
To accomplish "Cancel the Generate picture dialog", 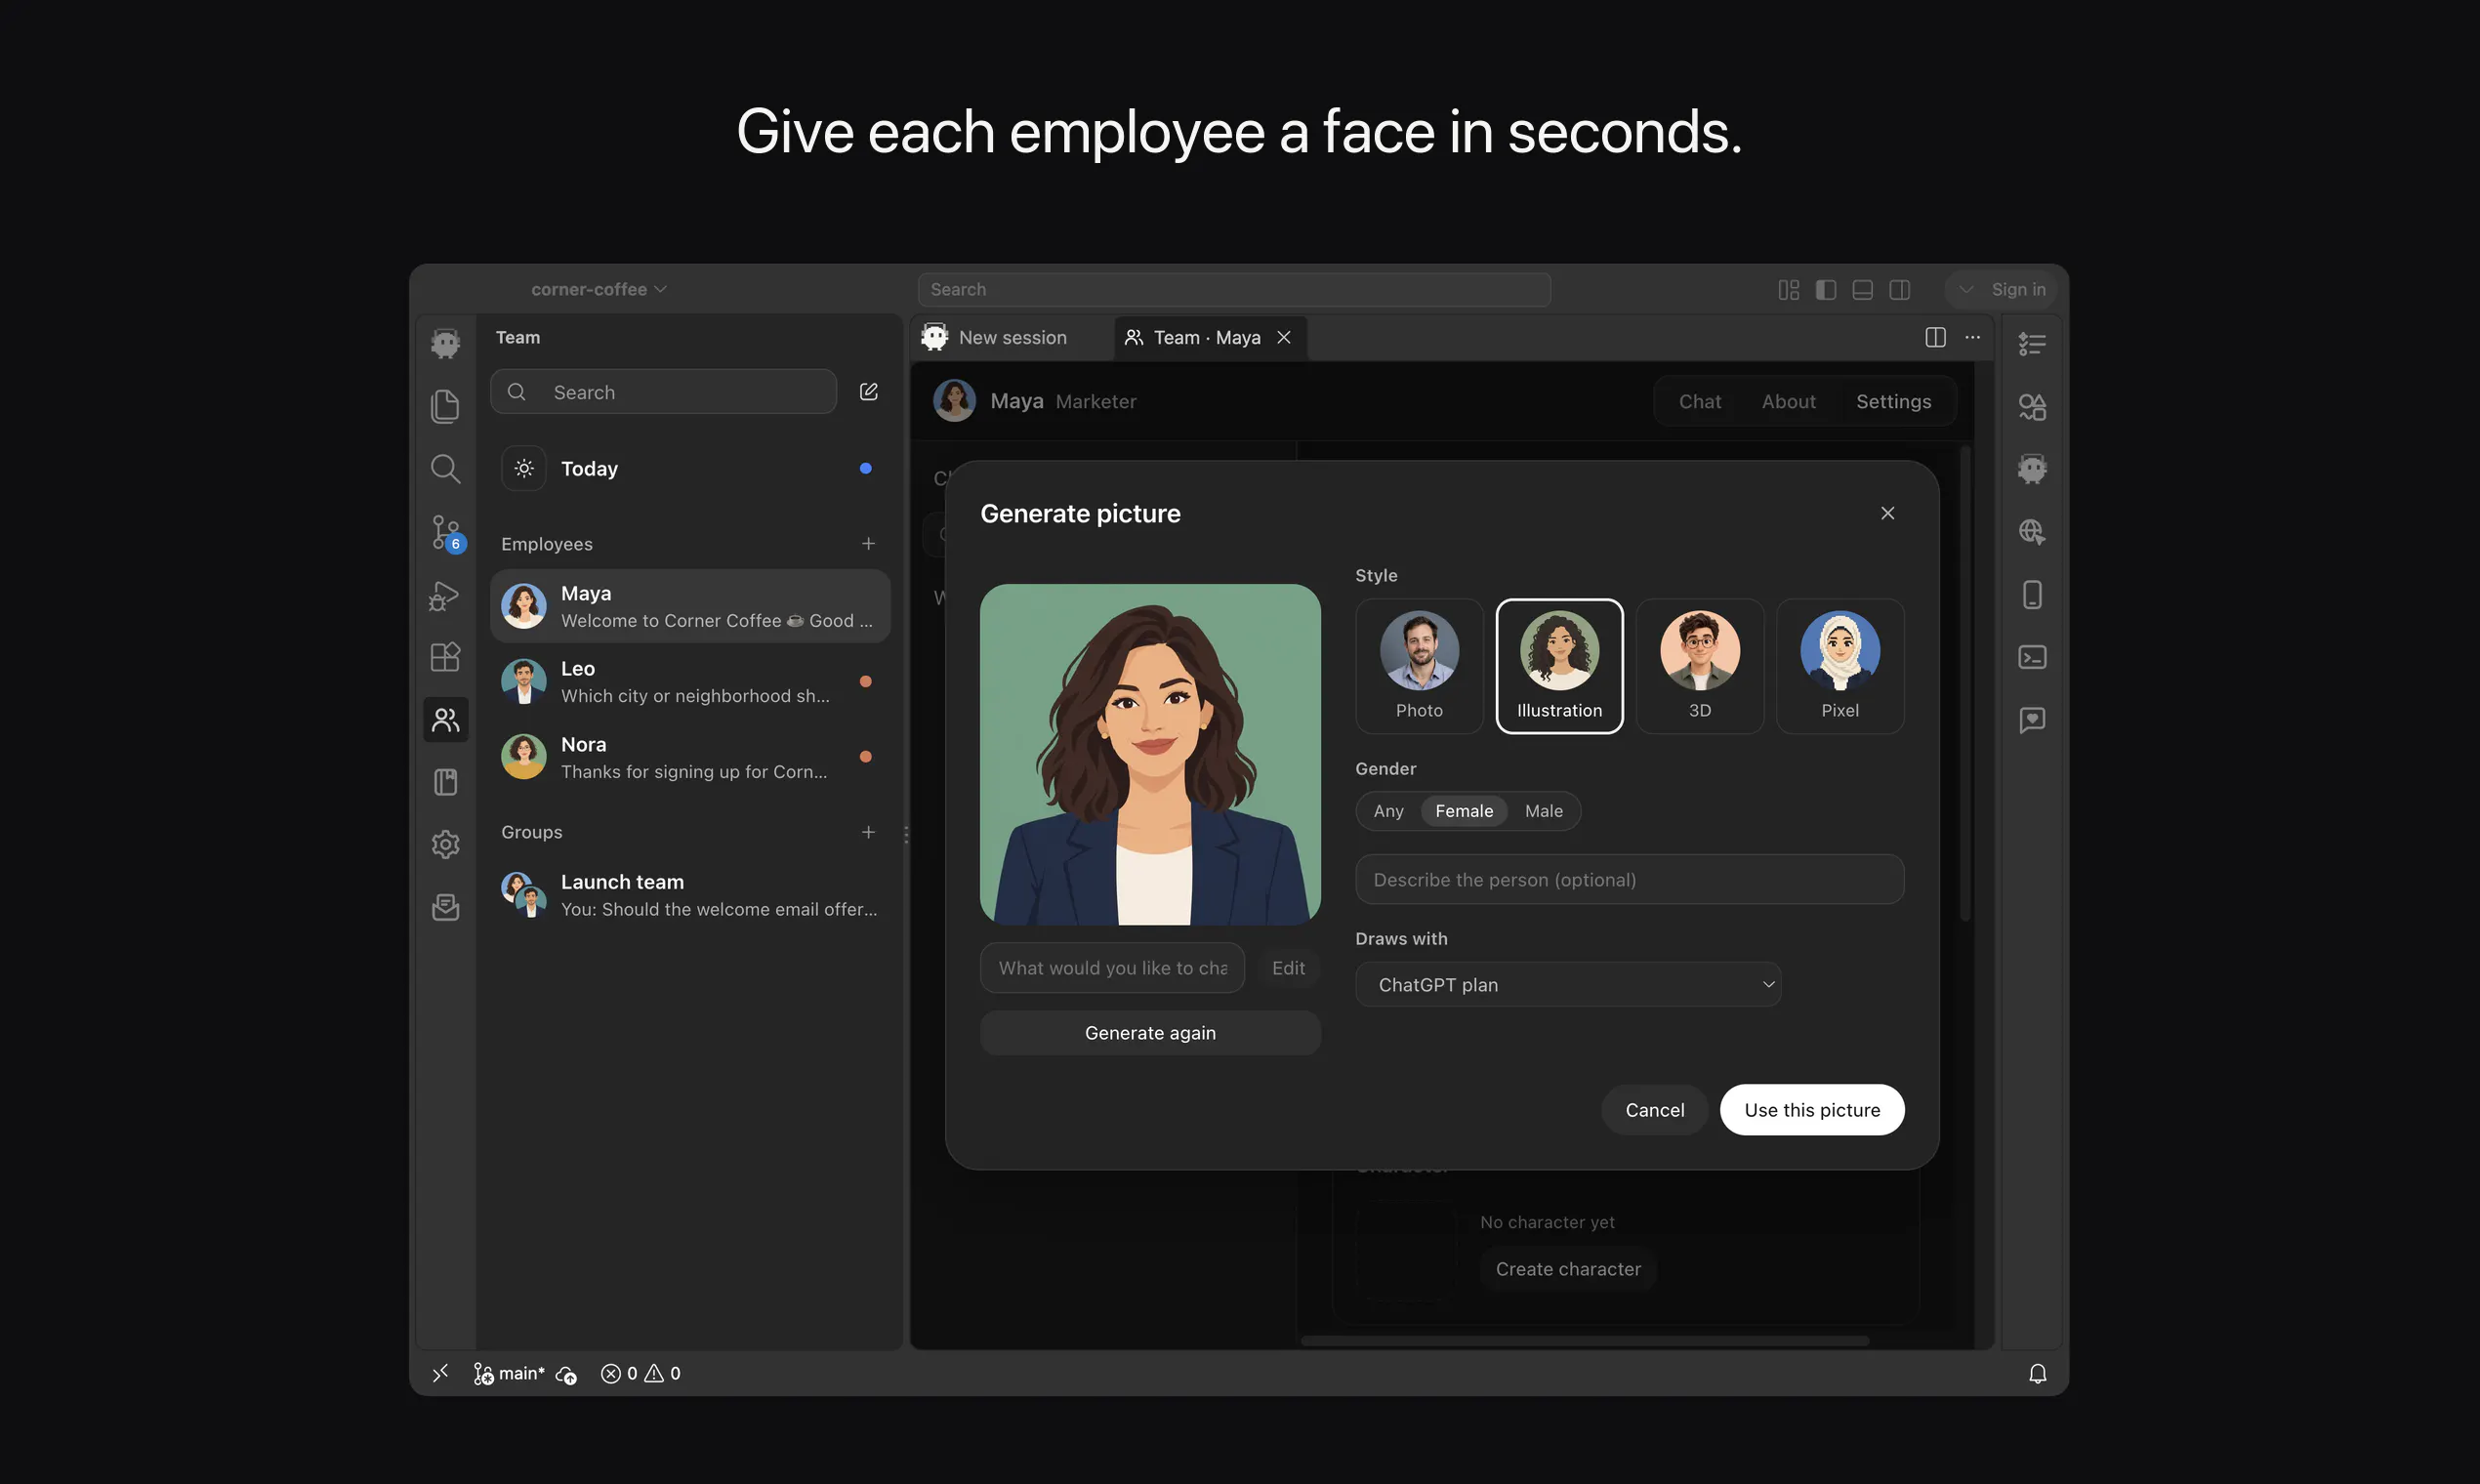I will (x=1654, y=1110).
